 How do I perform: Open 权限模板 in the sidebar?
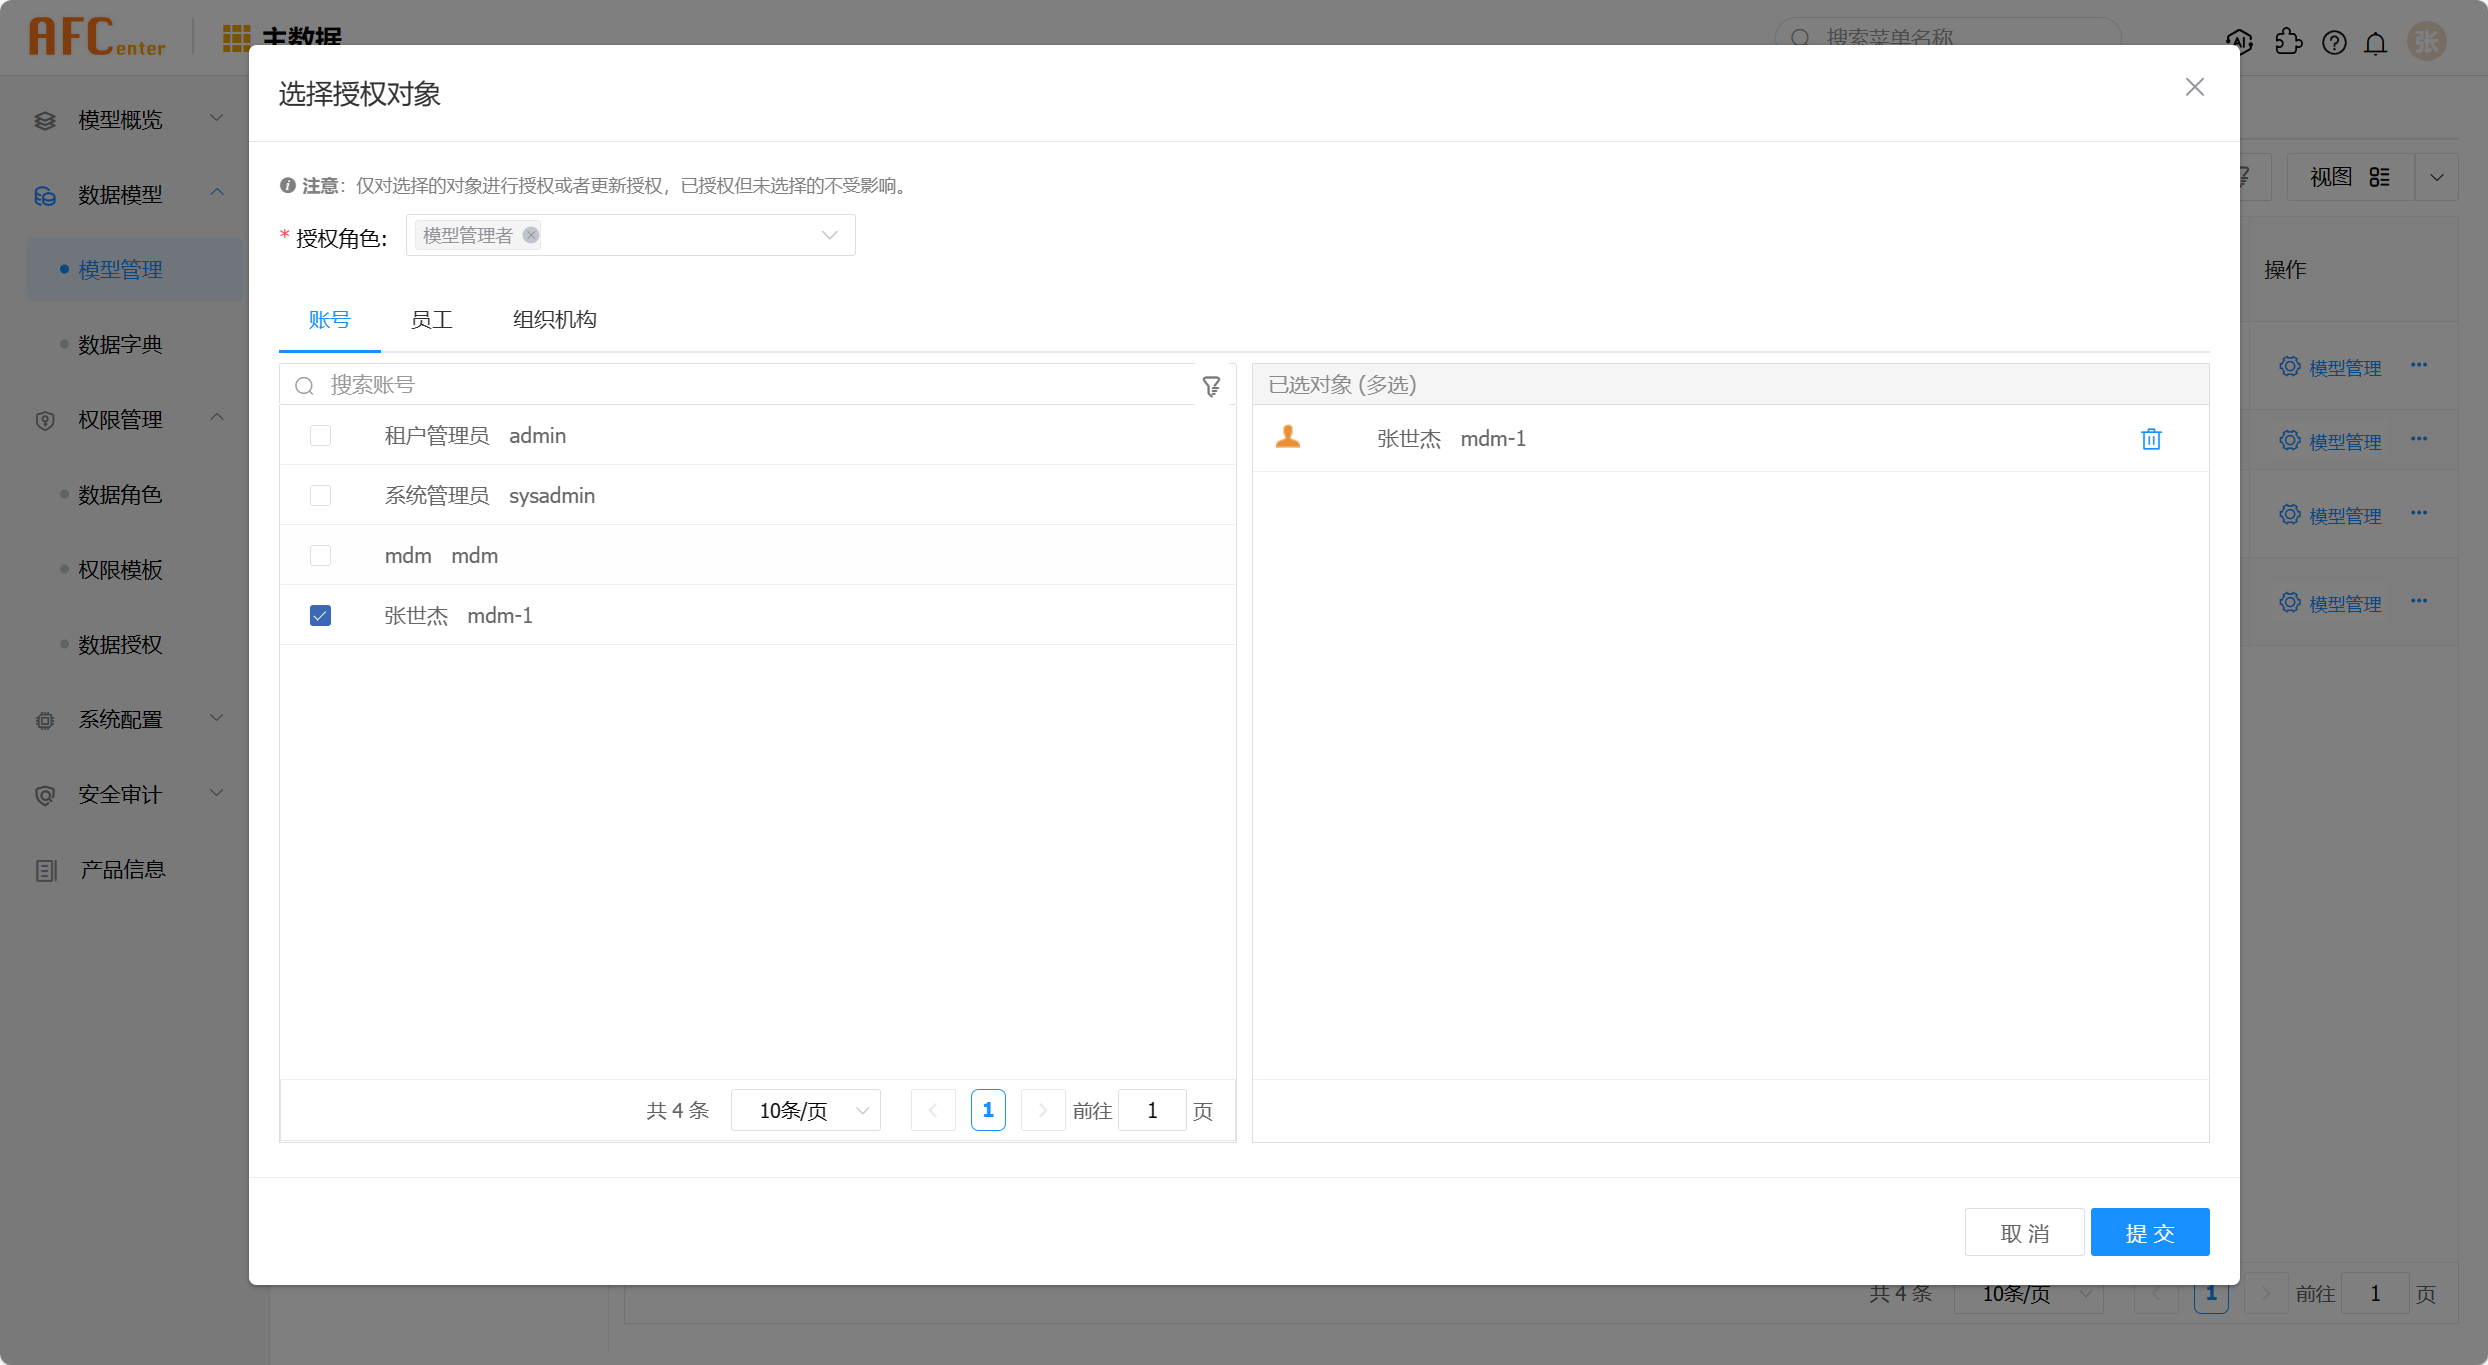120,570
